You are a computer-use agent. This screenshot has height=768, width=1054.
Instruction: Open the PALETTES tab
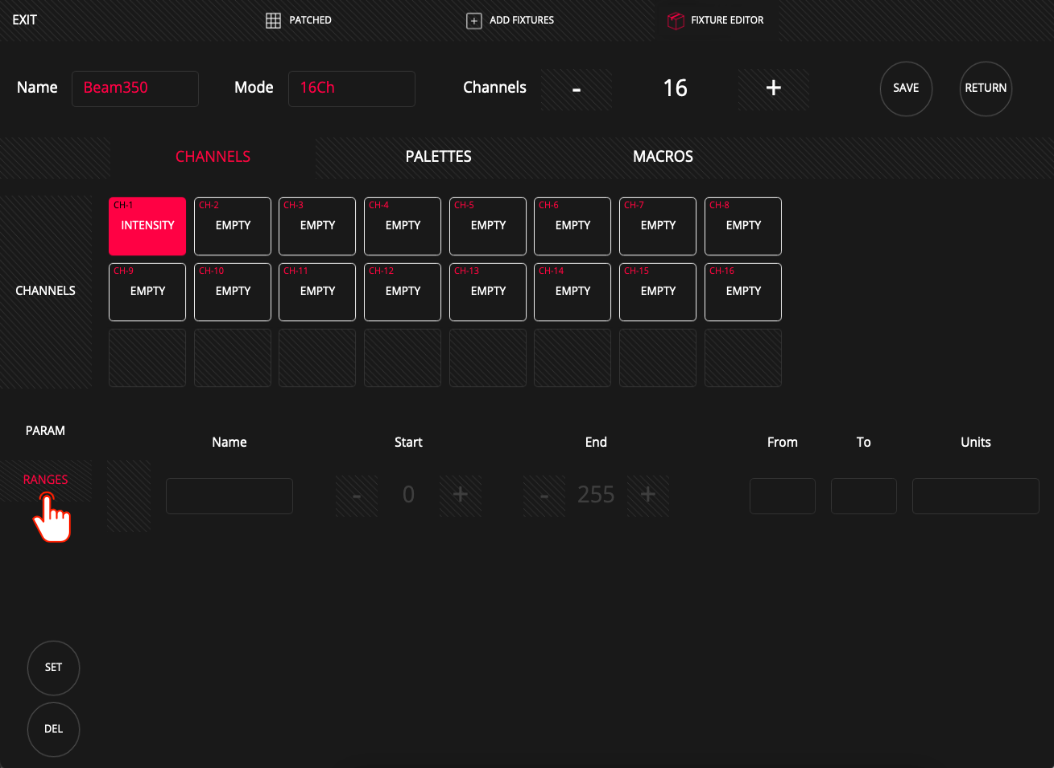tap(438, 157)
